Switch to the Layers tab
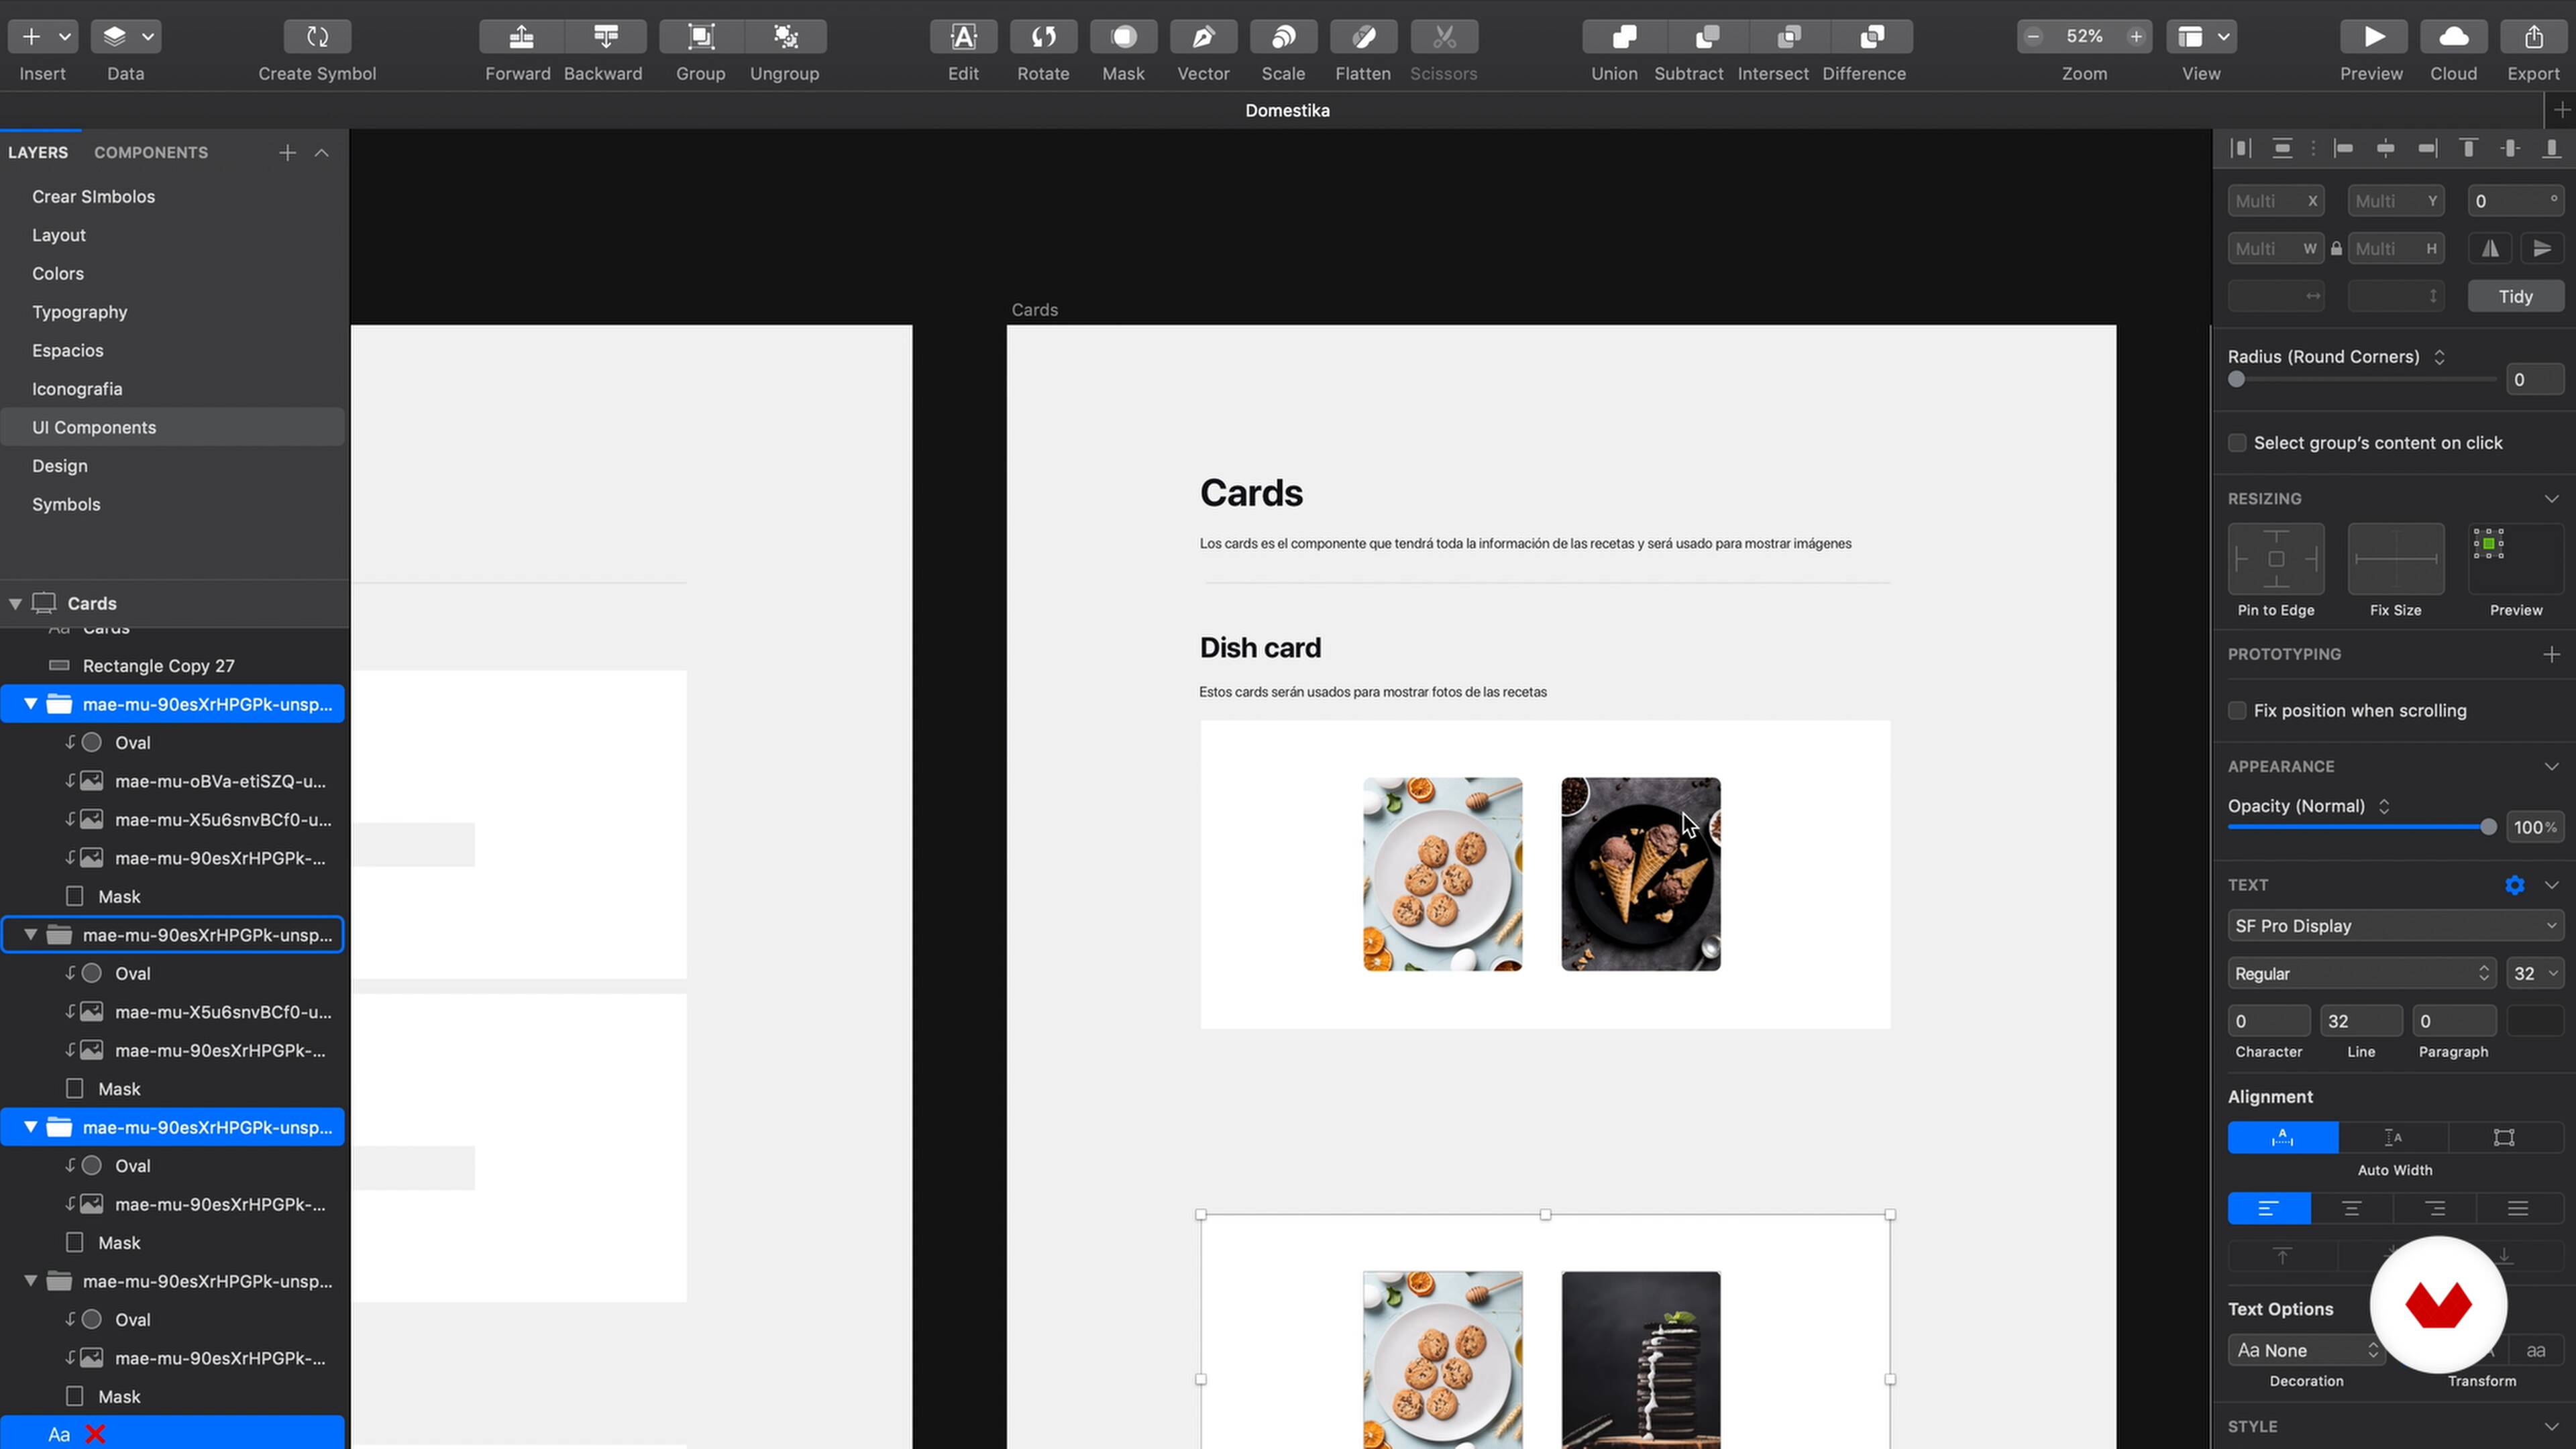Viewport: 2576px width, 1449px height. tap(38, 153)
